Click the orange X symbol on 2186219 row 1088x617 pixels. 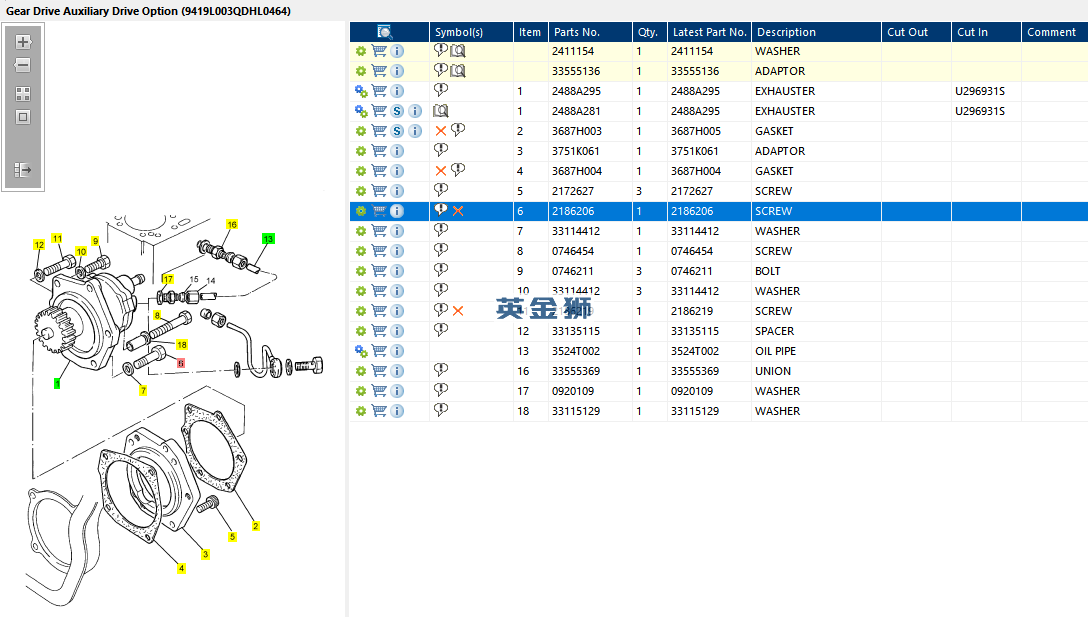pos(458,311)
